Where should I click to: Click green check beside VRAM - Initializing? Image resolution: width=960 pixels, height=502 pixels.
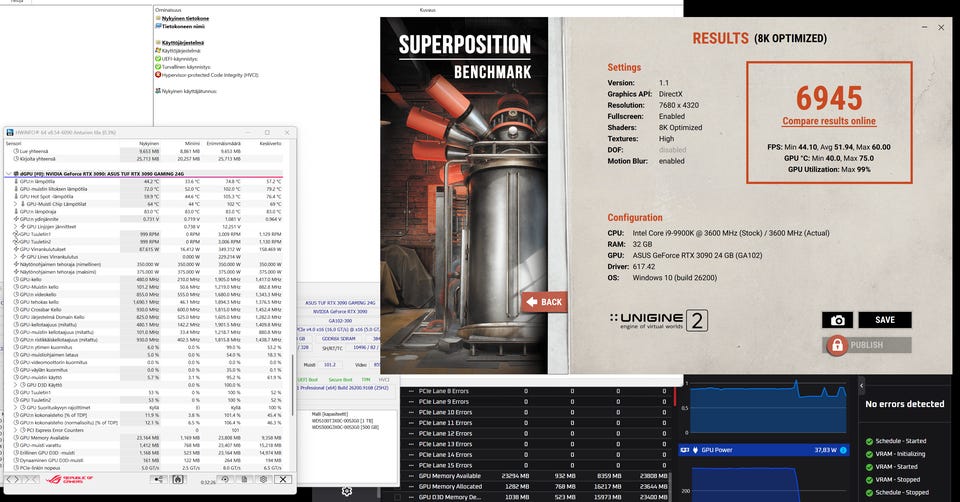tap(869, 454)
